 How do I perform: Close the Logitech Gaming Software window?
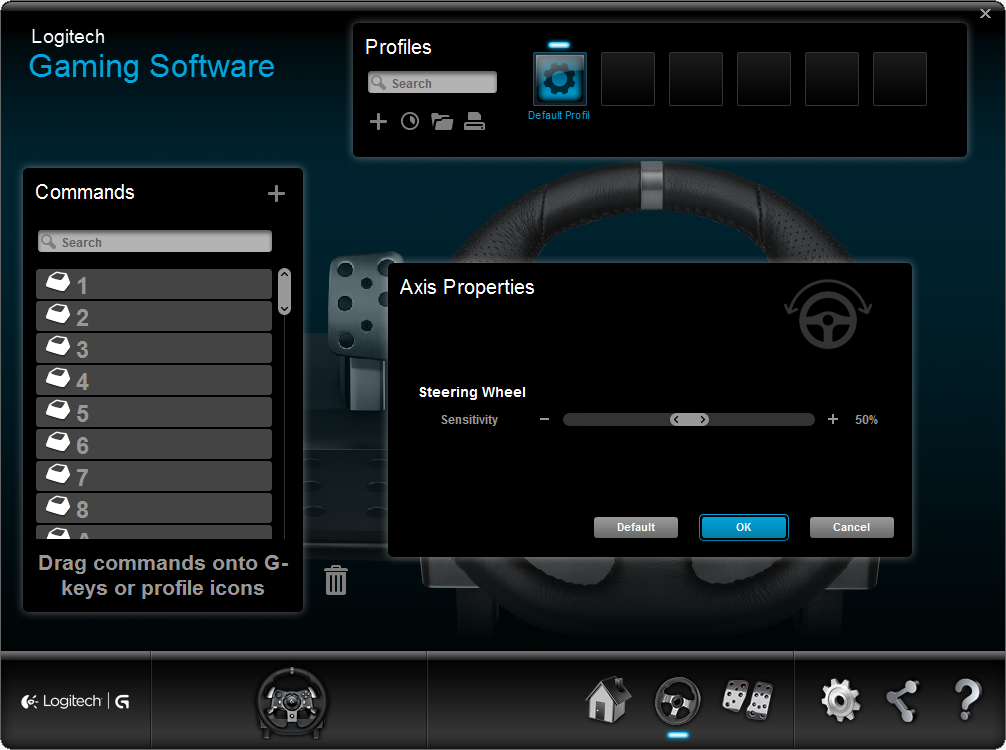(985, 13)
